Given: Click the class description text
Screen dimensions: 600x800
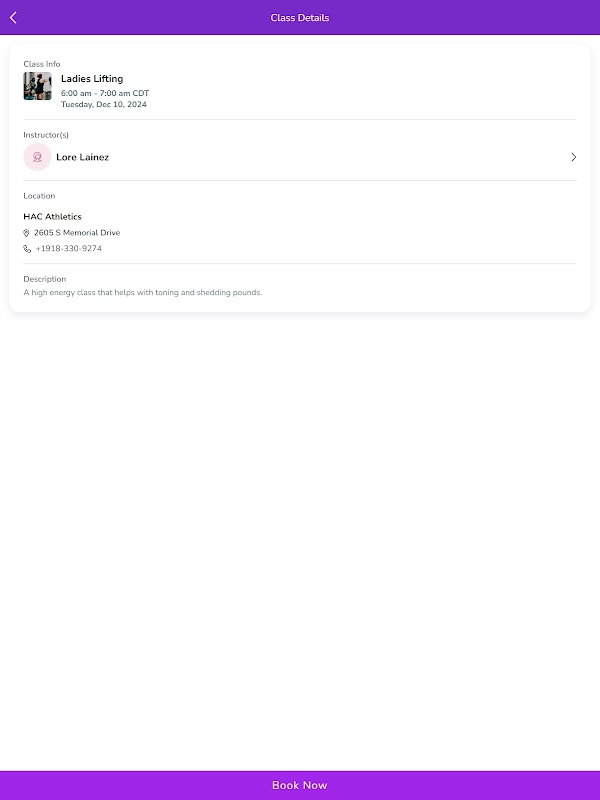Looking at the screenshot, I should pos(142,293).
